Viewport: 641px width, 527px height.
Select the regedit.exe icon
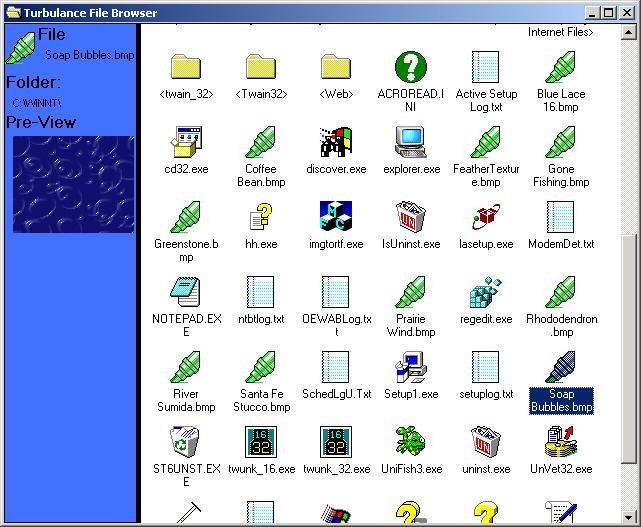[485, 291]
